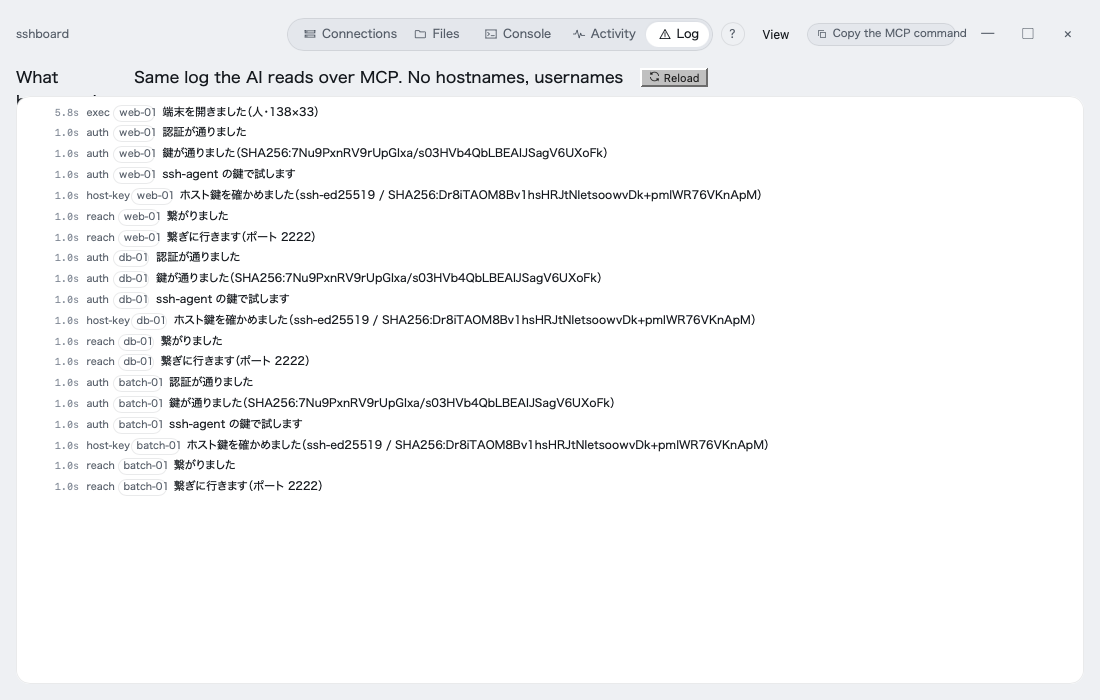
Task: Copy the MCP command
Action: [881, 34]
